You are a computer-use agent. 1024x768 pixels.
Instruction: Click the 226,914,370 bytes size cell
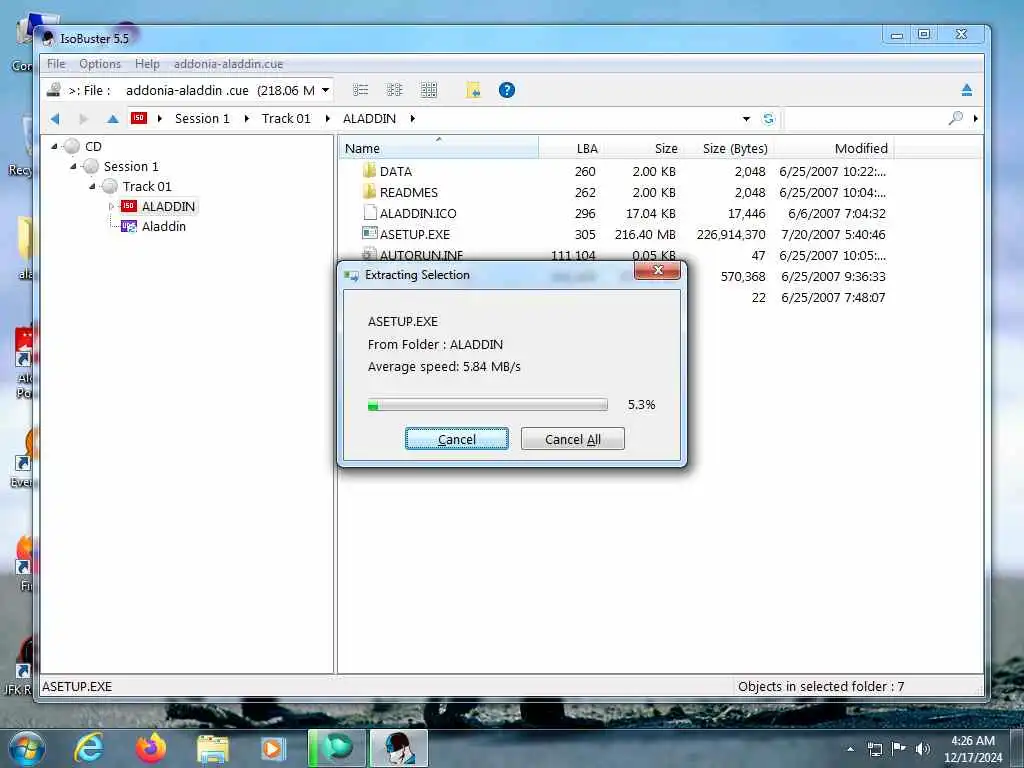(731, 234)
